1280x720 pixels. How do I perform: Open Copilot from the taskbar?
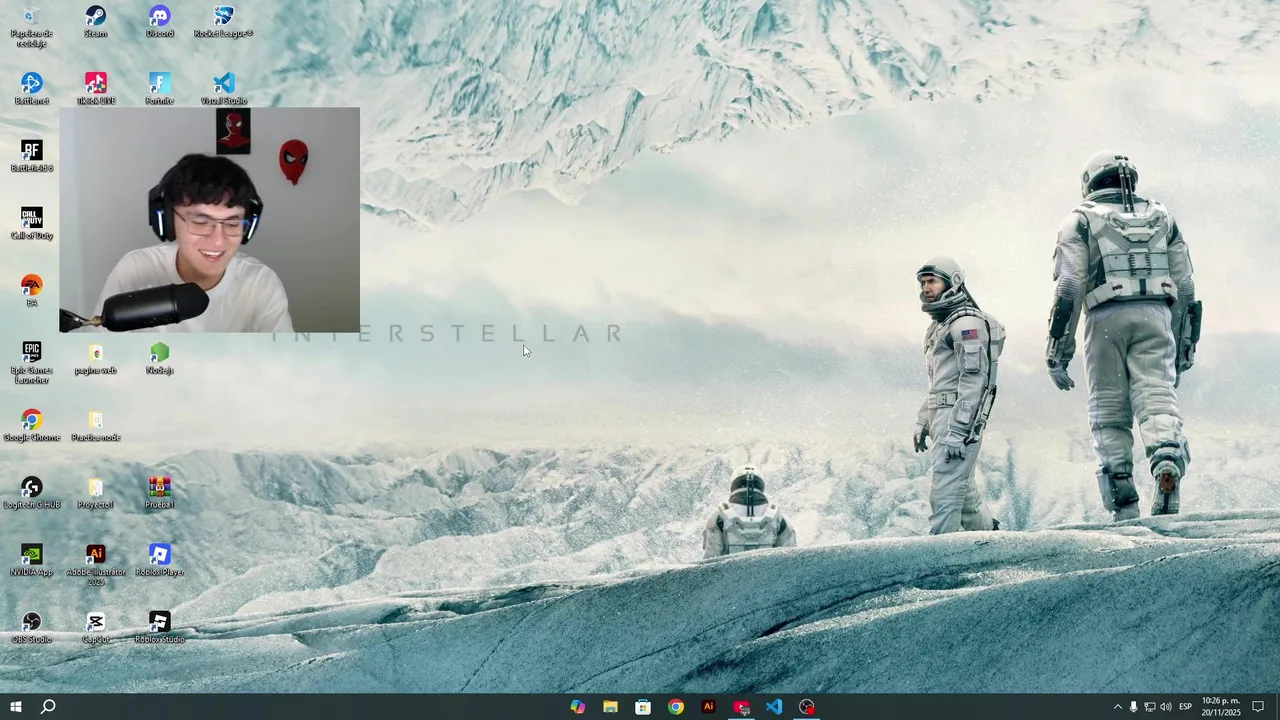578,707
